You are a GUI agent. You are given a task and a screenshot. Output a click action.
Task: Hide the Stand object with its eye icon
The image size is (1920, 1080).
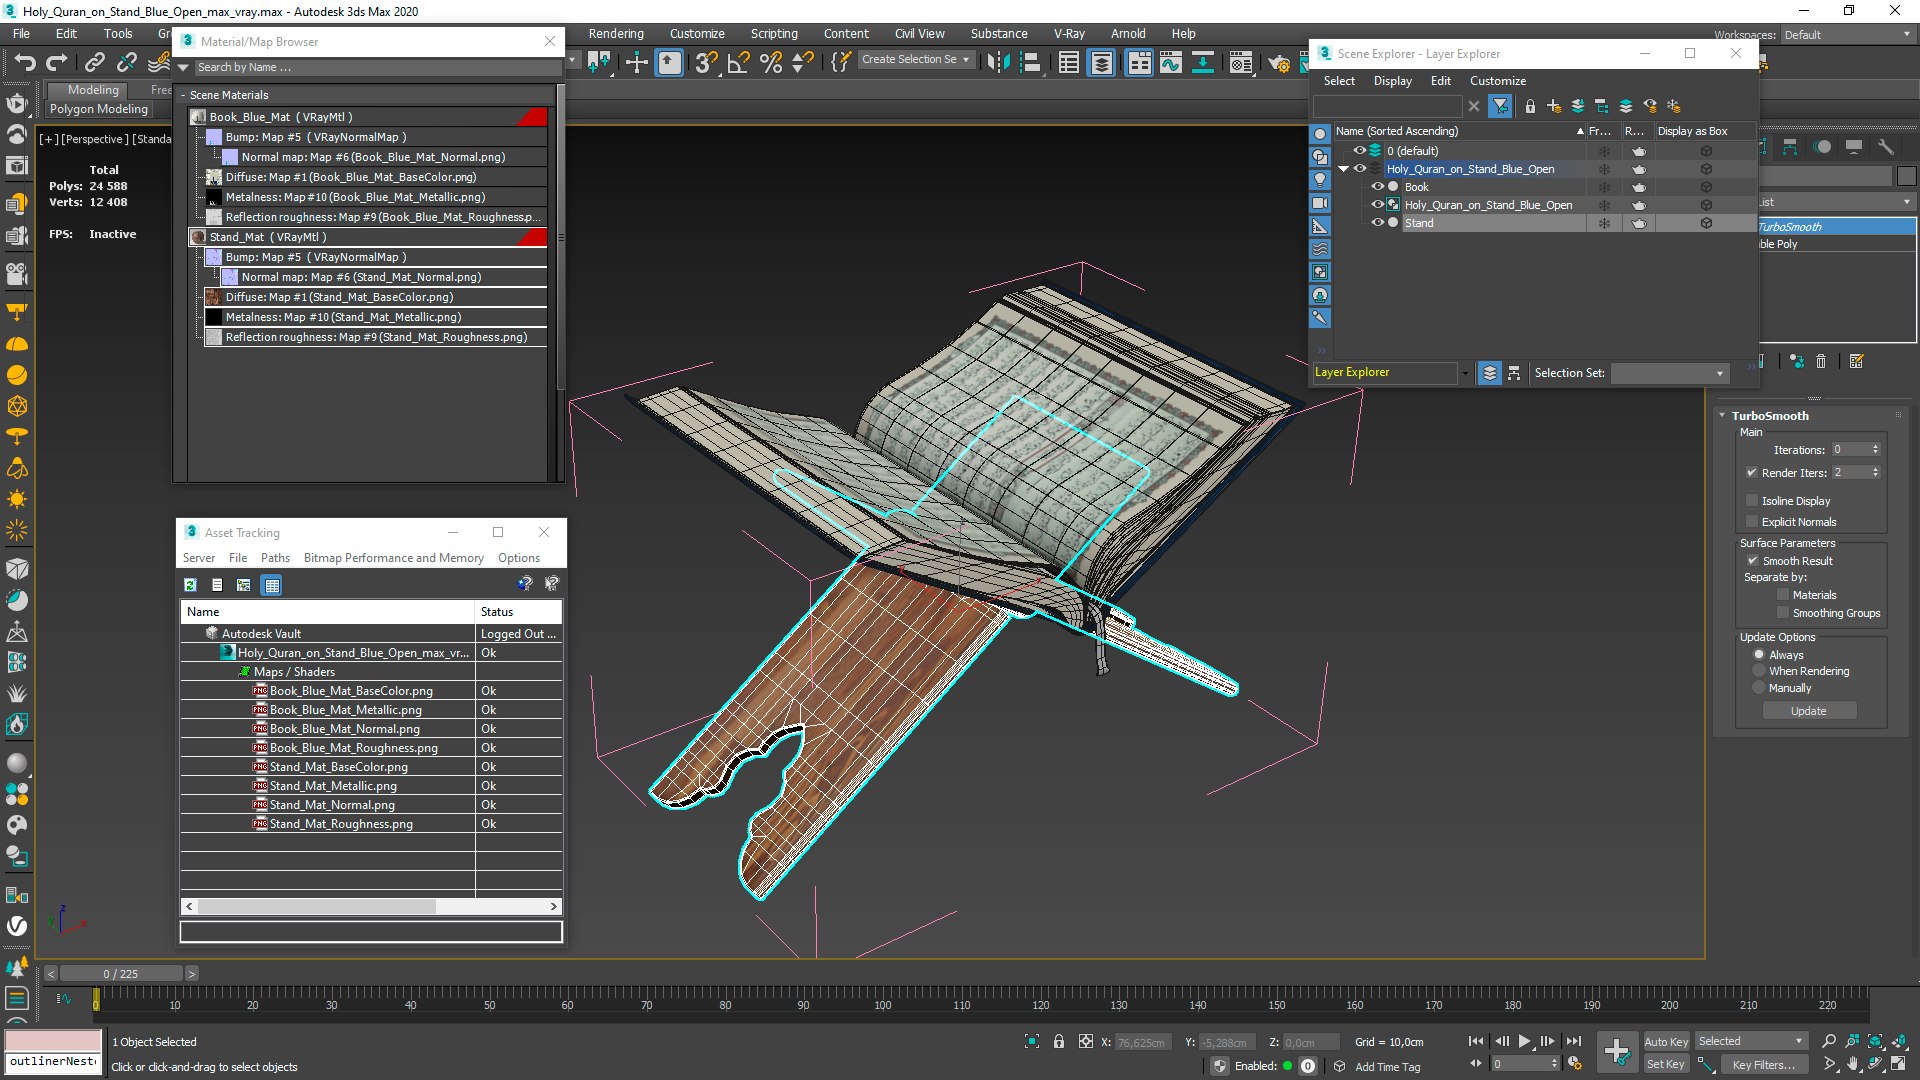point(1377,223)
